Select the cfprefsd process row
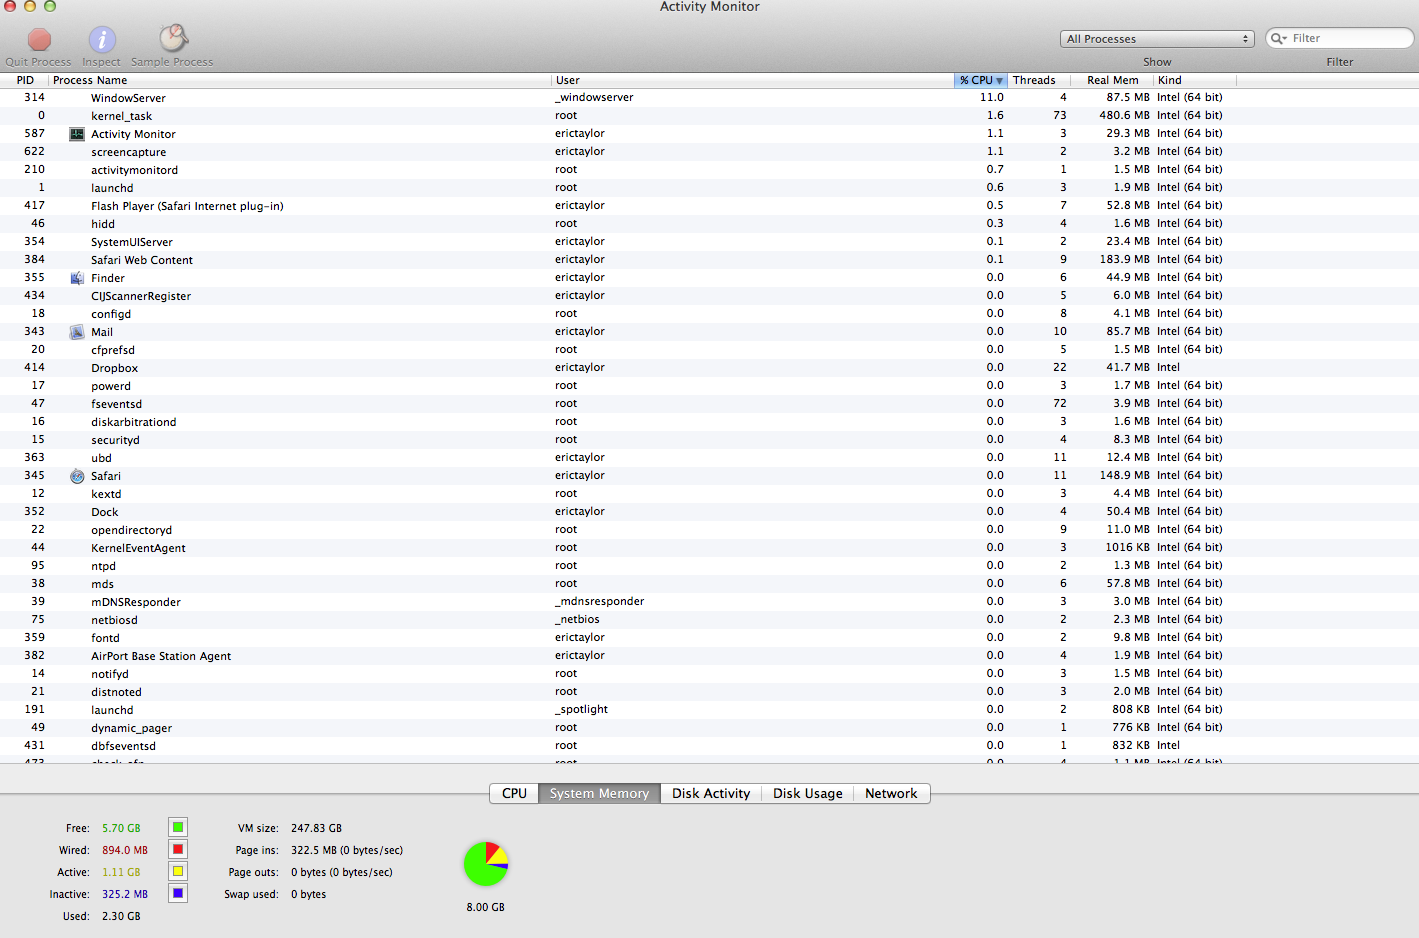This screenshot has width=1419, height=938. tap(709, 350)
